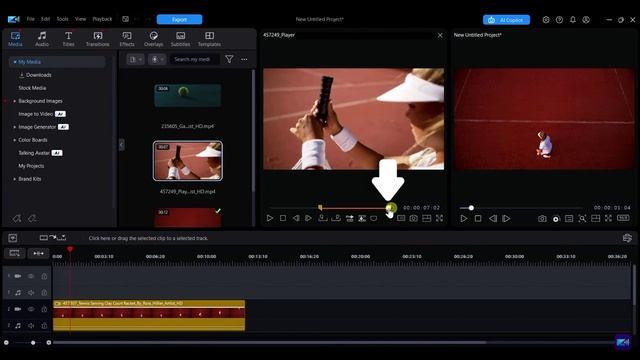Click the Search my media field
This screenshot has width=640, height=360.
(x=194, y=60)
